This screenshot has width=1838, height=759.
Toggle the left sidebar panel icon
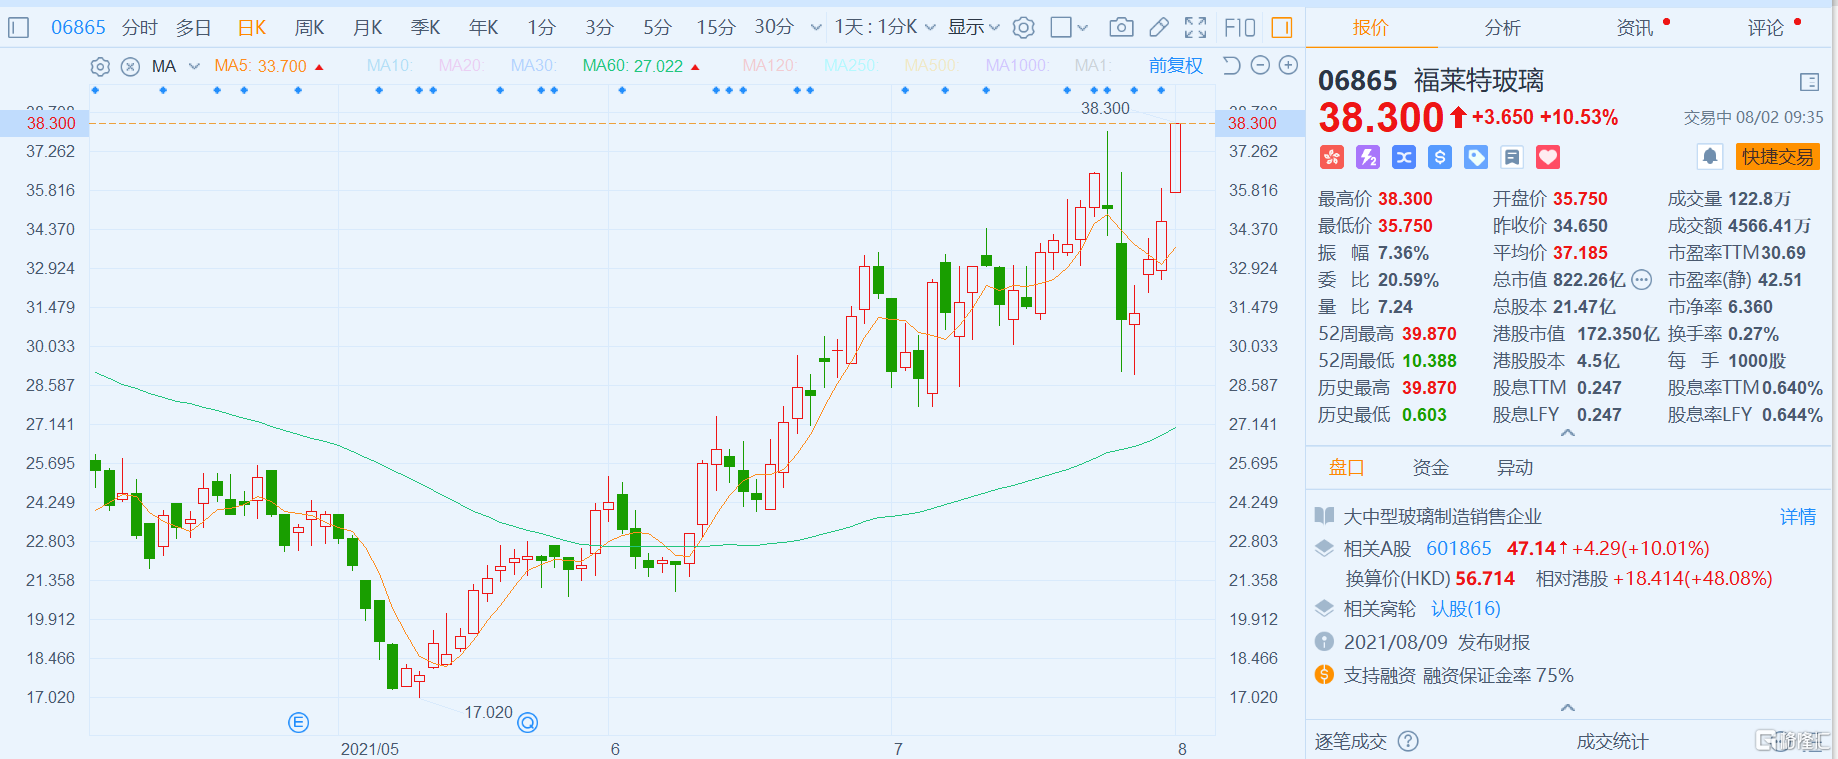point(18,27)
